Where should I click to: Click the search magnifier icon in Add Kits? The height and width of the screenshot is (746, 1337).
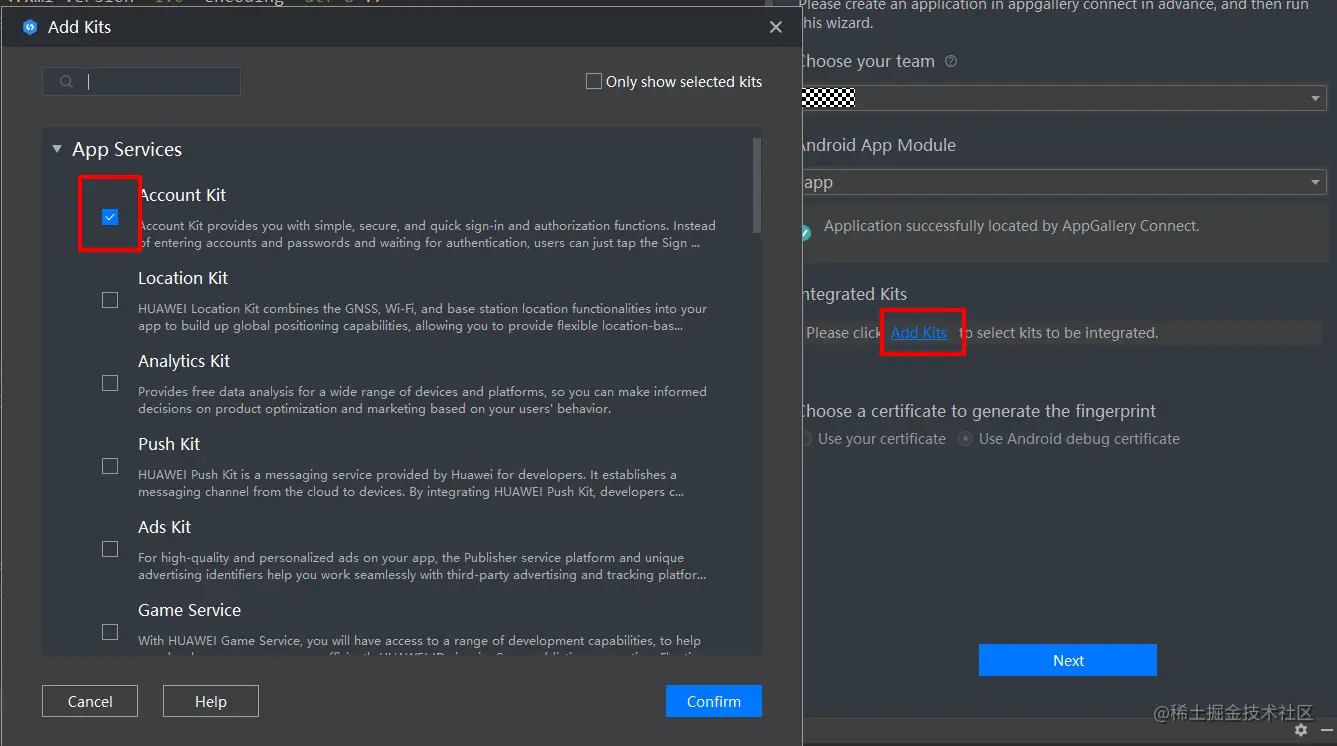(x=66, y=82)
